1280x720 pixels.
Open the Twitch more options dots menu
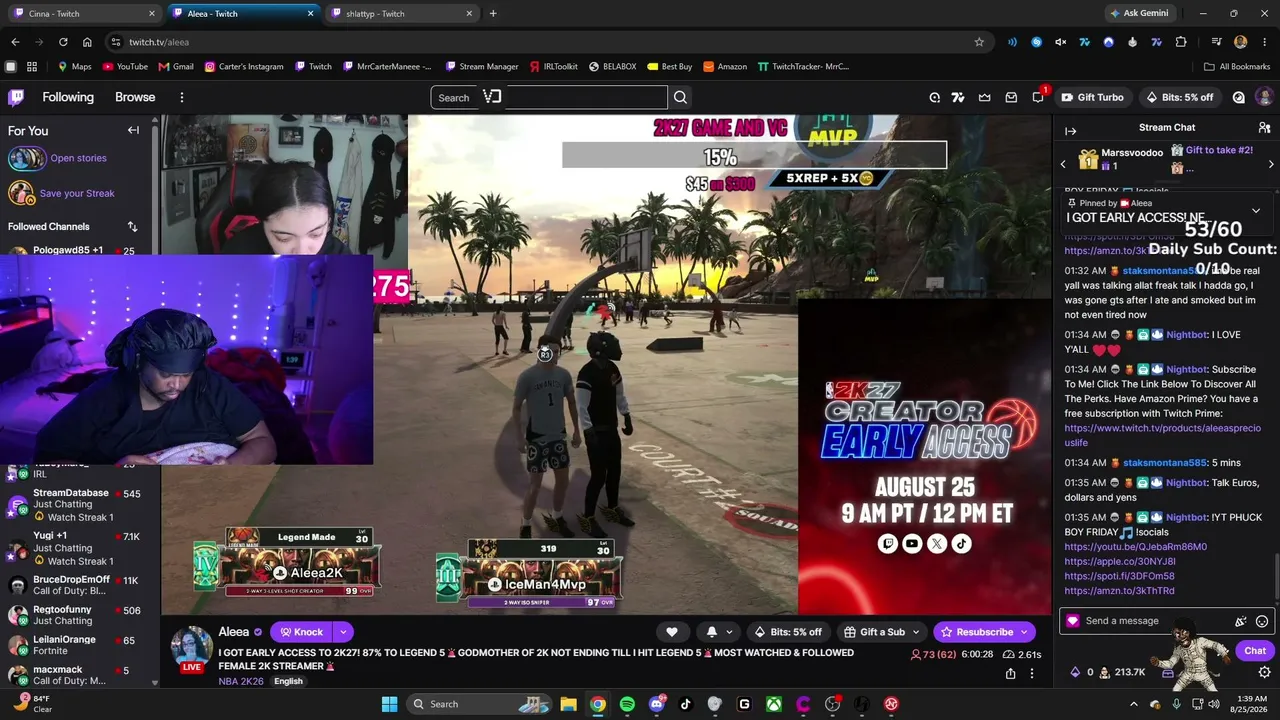coord(182,97)
